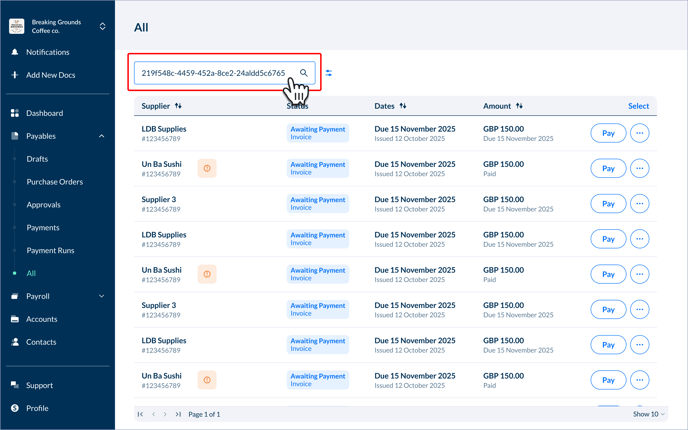Expand the Payroll section chevron
The height and width of the screenshot is (430, 688).
tap(102, 296)
